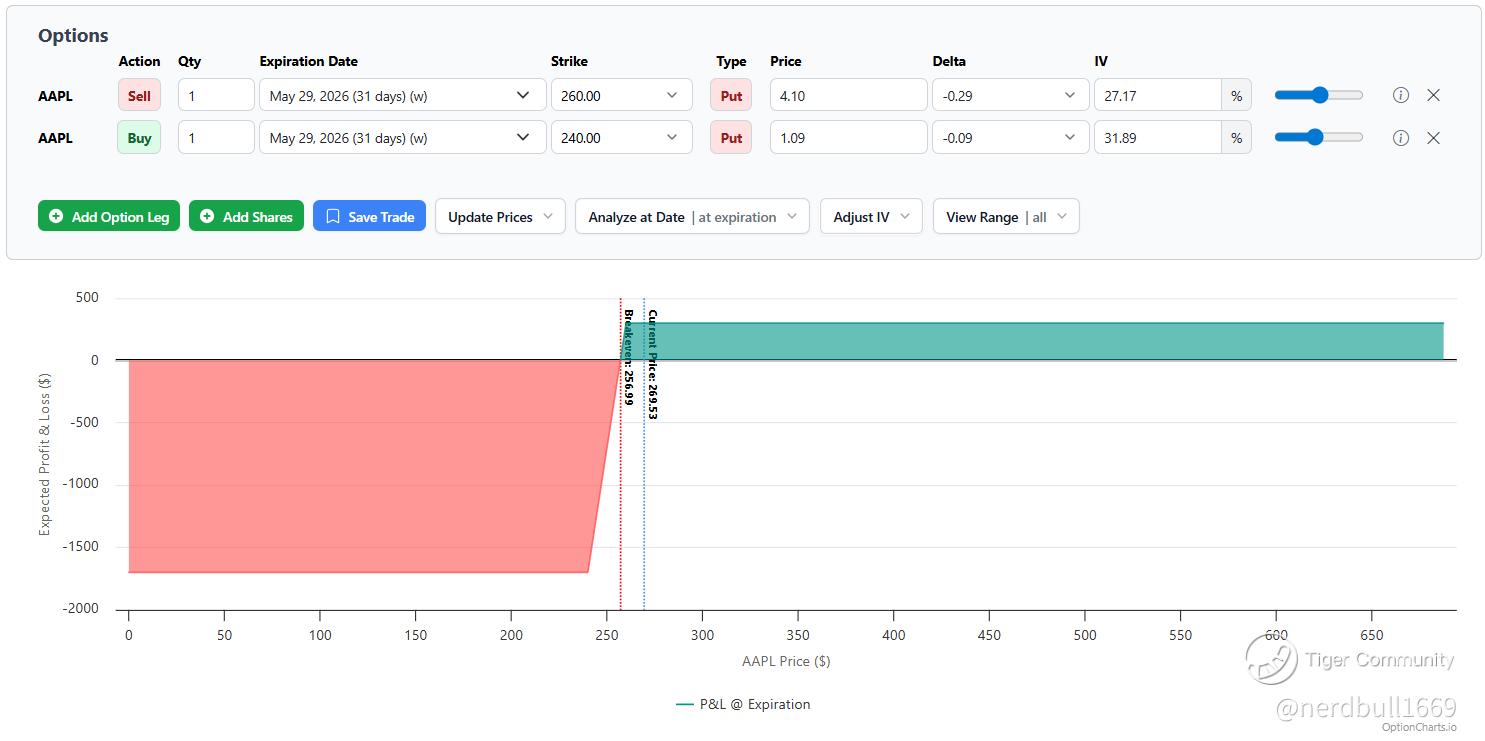1485x741 pixels.
Task: Toggle the Put type on the 240.00 leg
Action: pyautogui.click(x=731, y=138)
